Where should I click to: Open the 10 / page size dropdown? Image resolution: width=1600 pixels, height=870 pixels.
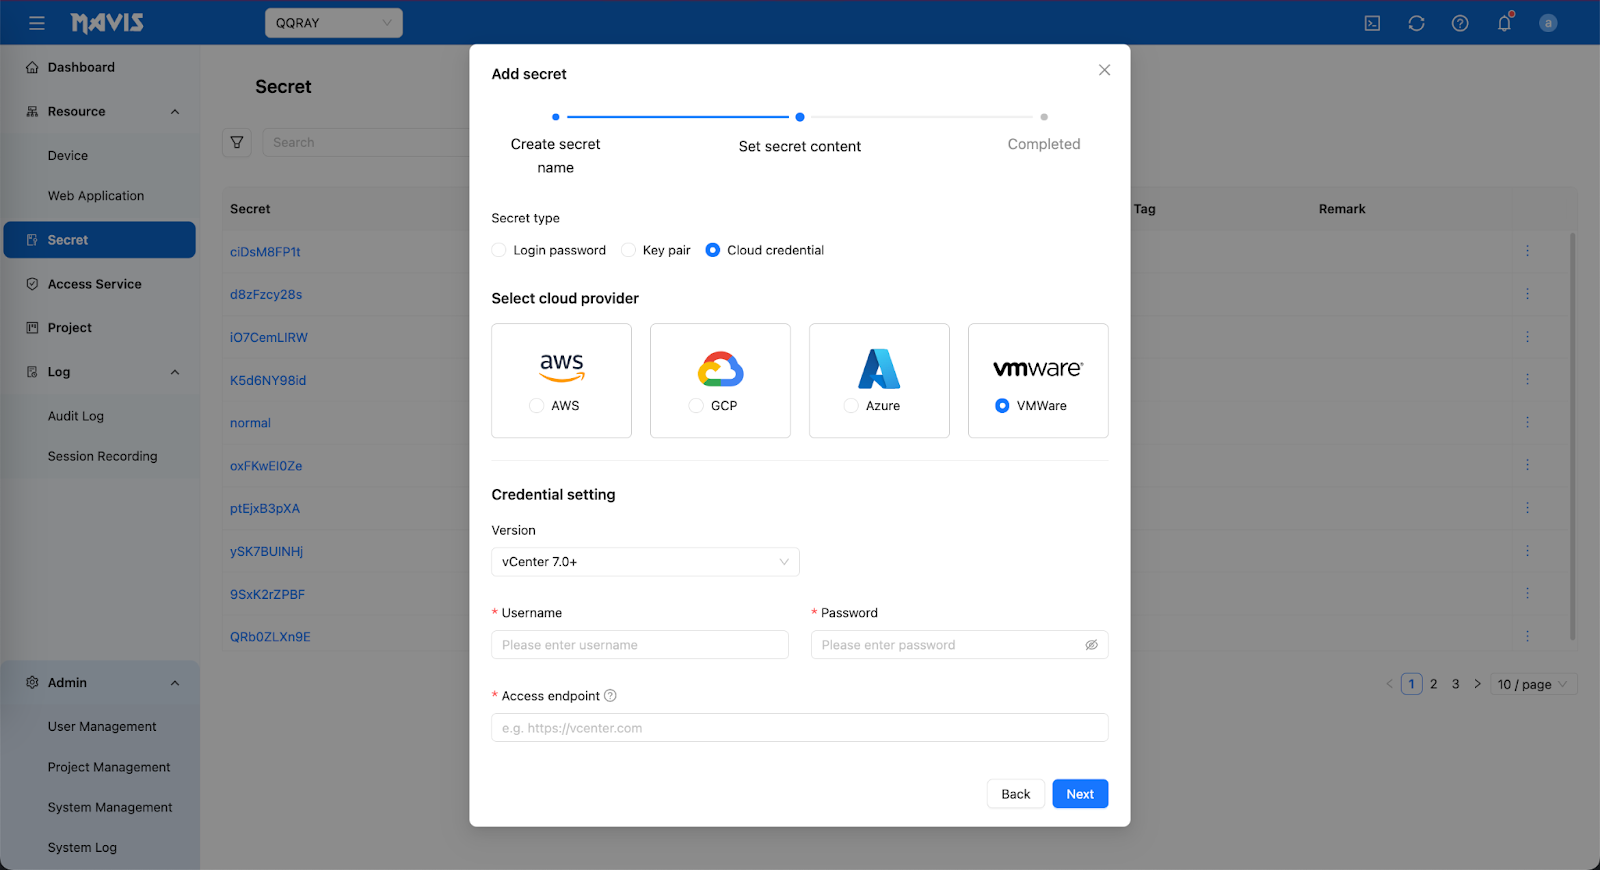tap(1533, 684)
